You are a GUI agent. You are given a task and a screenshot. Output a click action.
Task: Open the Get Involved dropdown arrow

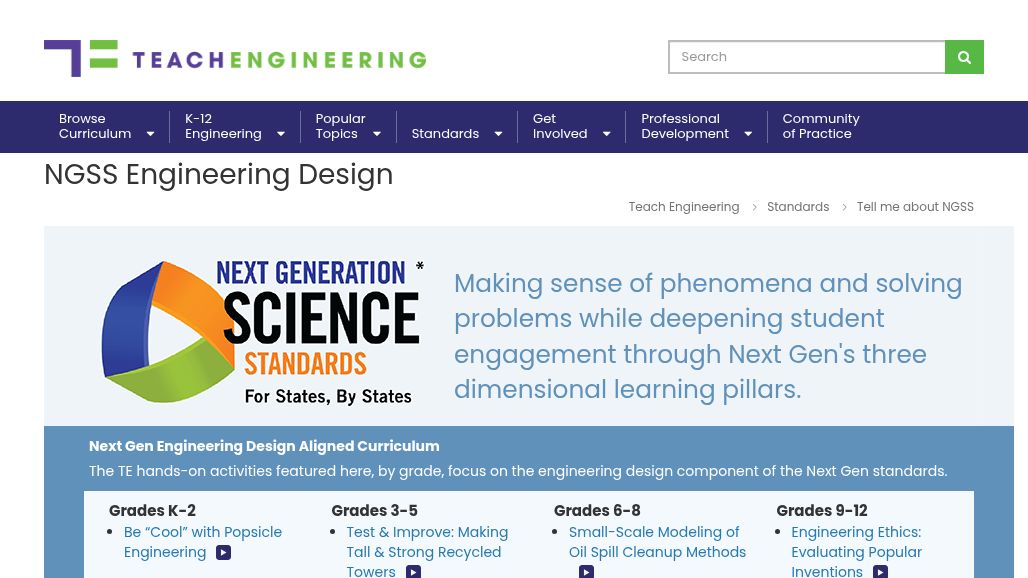coord(606,134)
